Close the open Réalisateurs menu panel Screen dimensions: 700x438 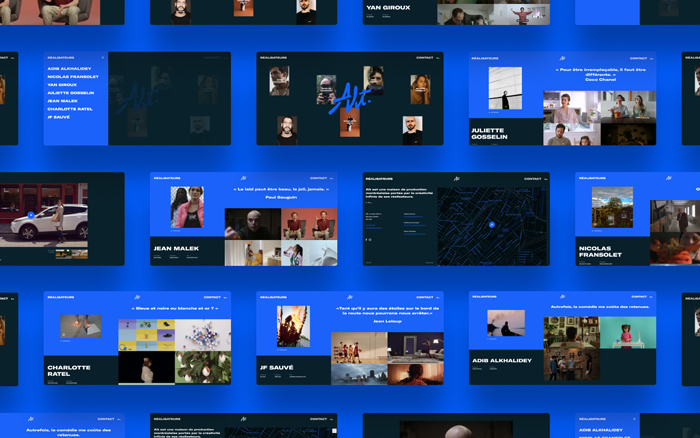point(102,57)
